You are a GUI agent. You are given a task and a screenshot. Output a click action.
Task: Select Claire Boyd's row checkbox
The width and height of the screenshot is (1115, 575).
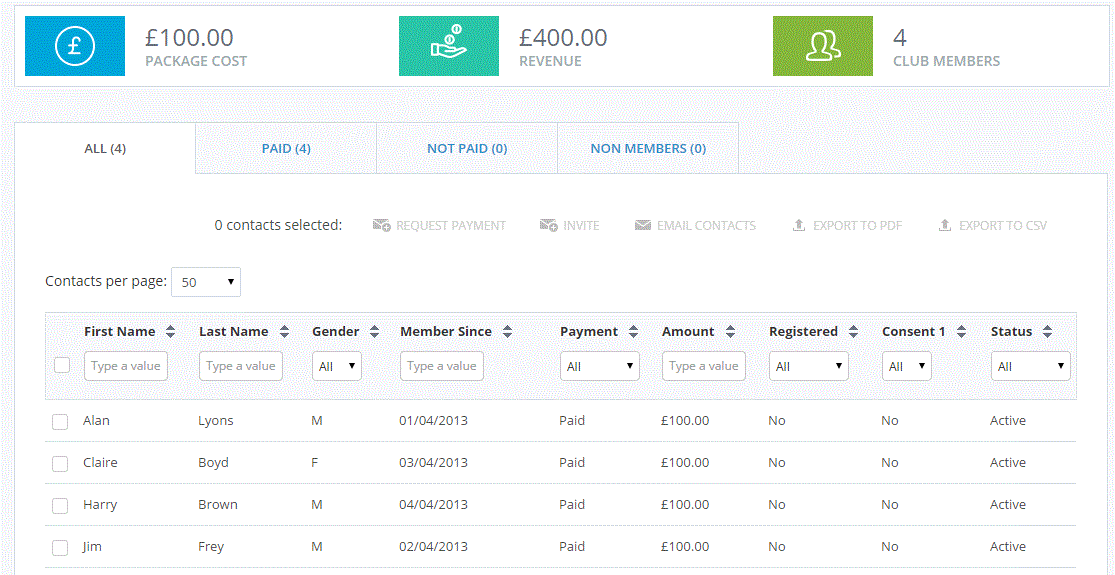tap(60, 464)
